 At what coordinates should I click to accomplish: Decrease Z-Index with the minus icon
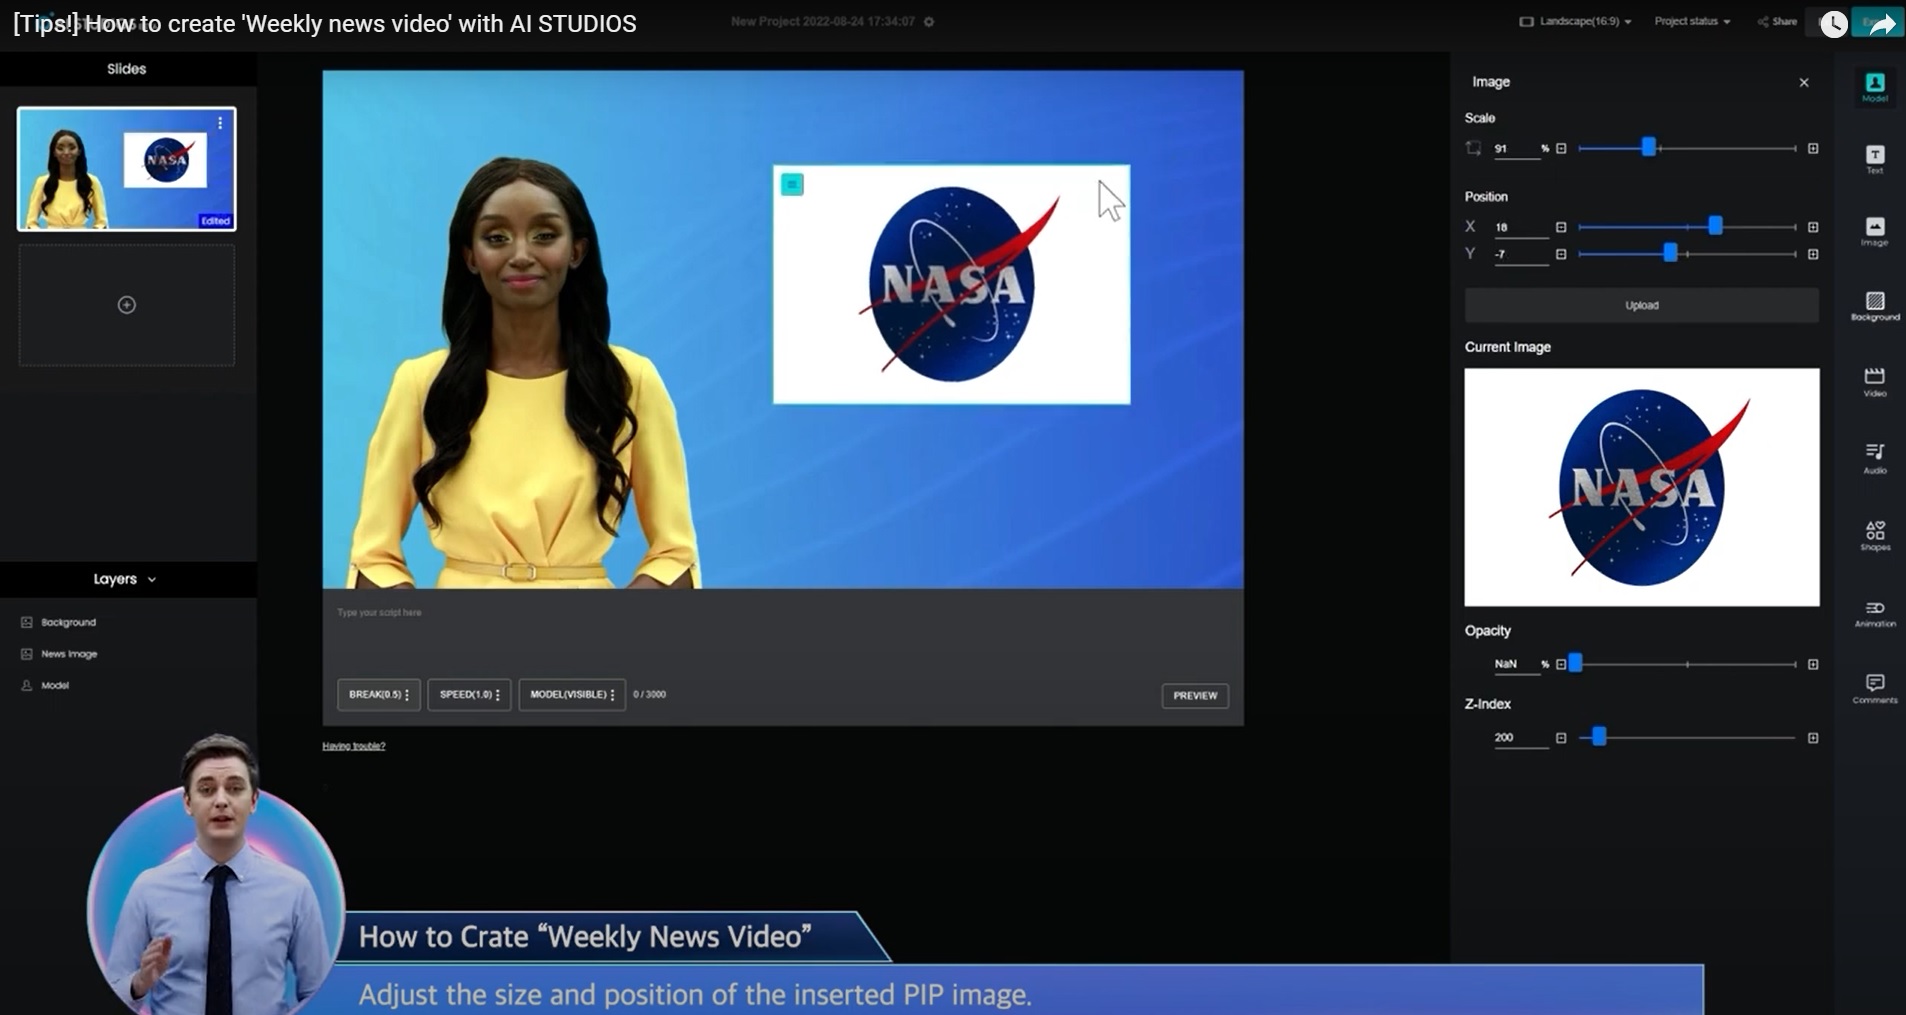pyautogui.click(x=1561, y=738)
